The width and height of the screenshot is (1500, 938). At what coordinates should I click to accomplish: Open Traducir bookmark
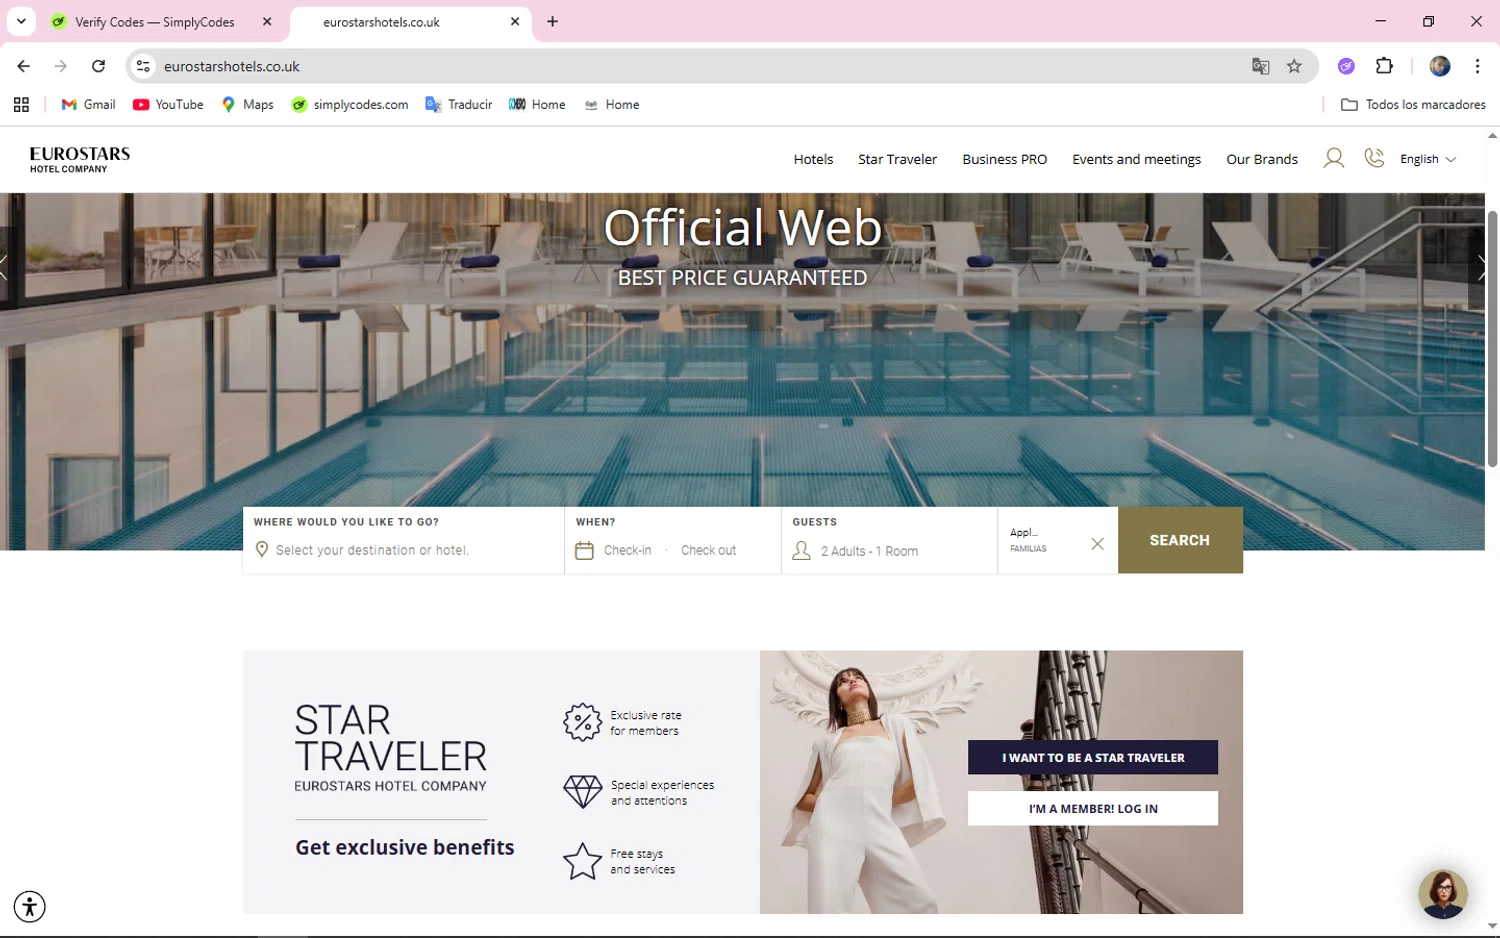(459, 104)
